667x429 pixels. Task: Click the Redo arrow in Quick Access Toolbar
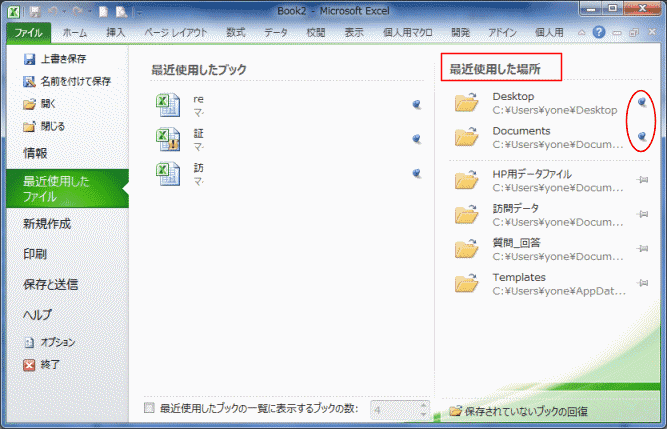[77, 12]
